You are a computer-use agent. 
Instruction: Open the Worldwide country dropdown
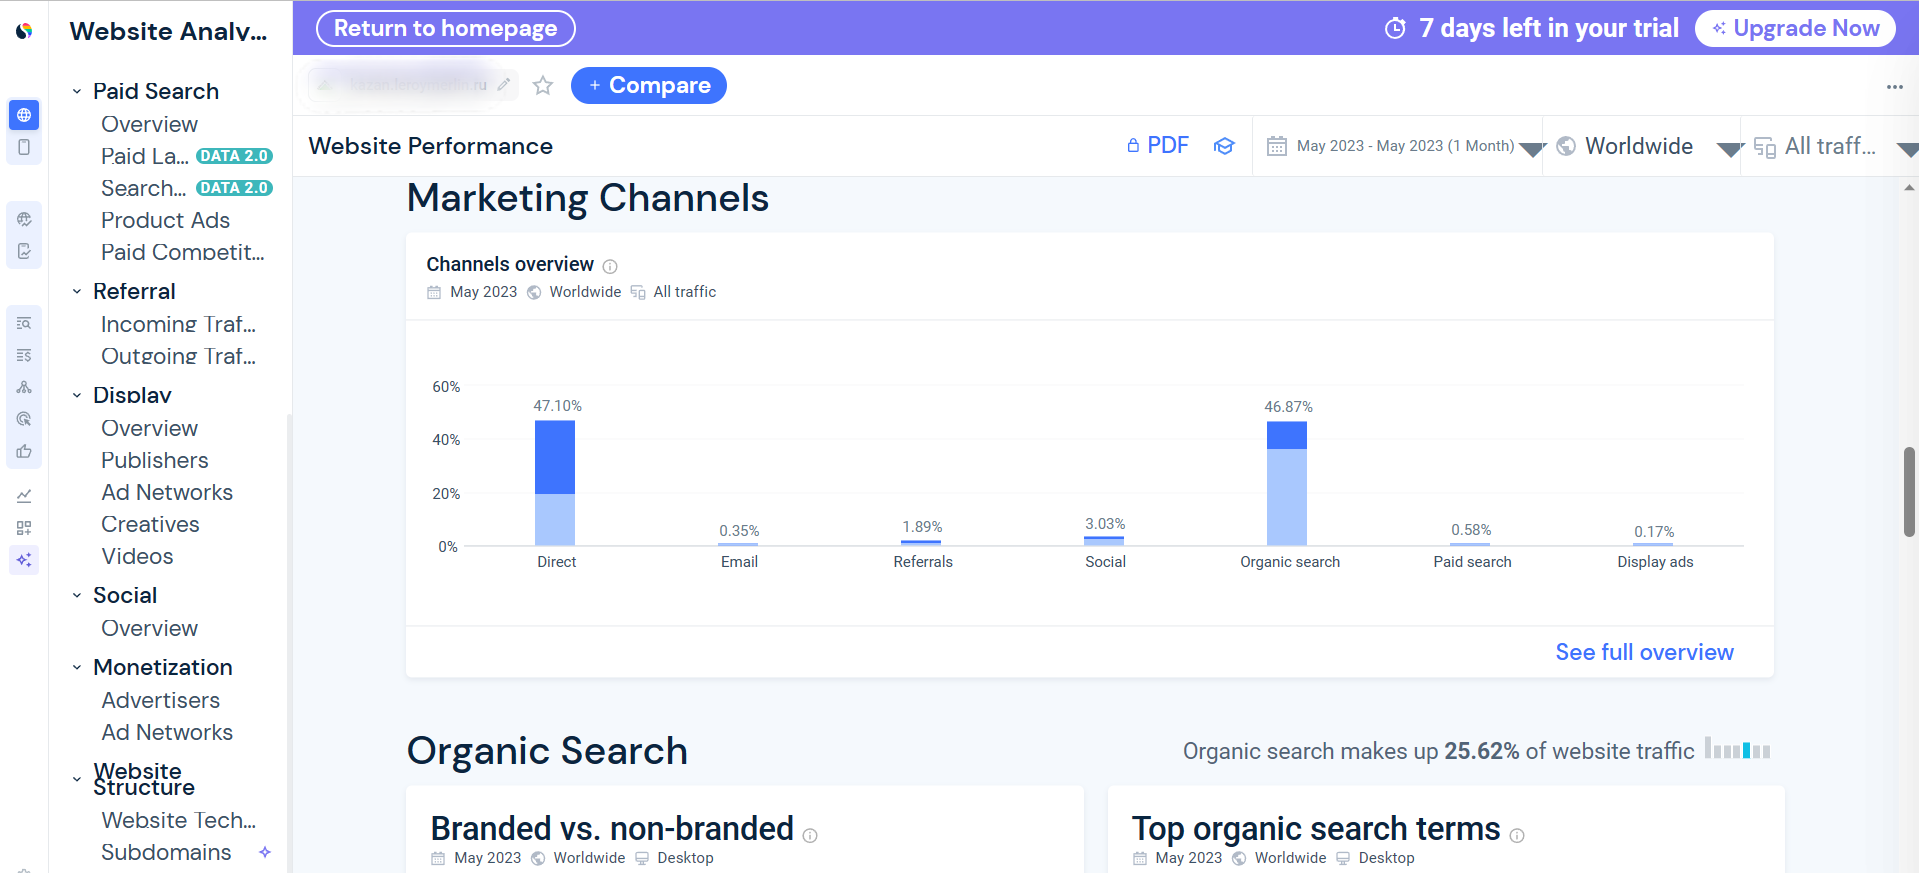[x=1648, y=146]
